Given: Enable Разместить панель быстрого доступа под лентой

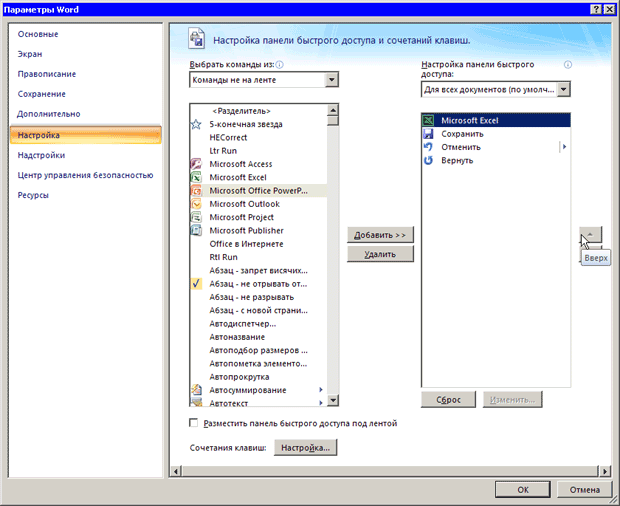Looking at the screenshot, I should pyautogui.click(x=193, y=423).
